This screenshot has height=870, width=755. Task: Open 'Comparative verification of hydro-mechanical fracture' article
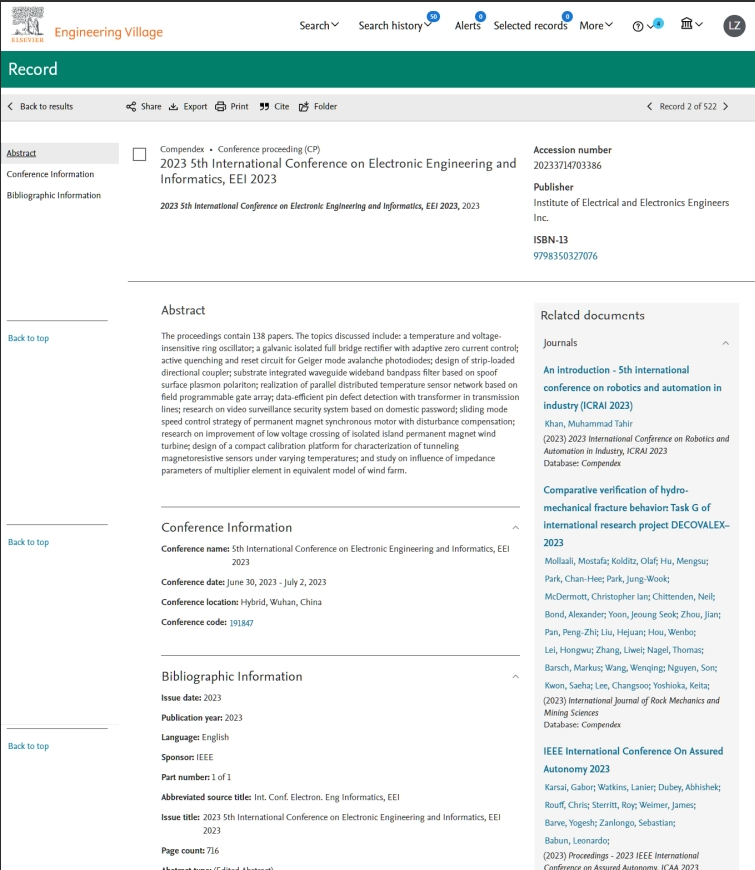[636, 516]
